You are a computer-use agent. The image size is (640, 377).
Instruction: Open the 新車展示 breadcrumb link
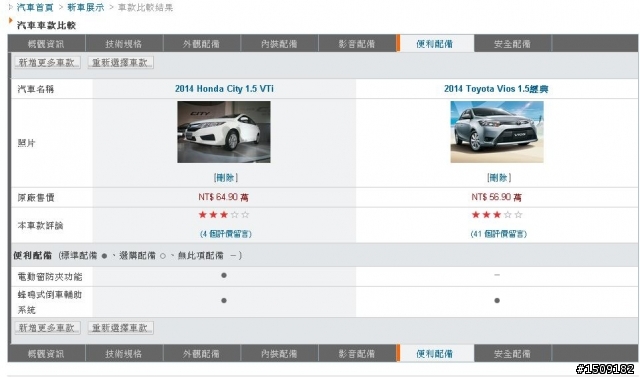(x=86, y=7)
